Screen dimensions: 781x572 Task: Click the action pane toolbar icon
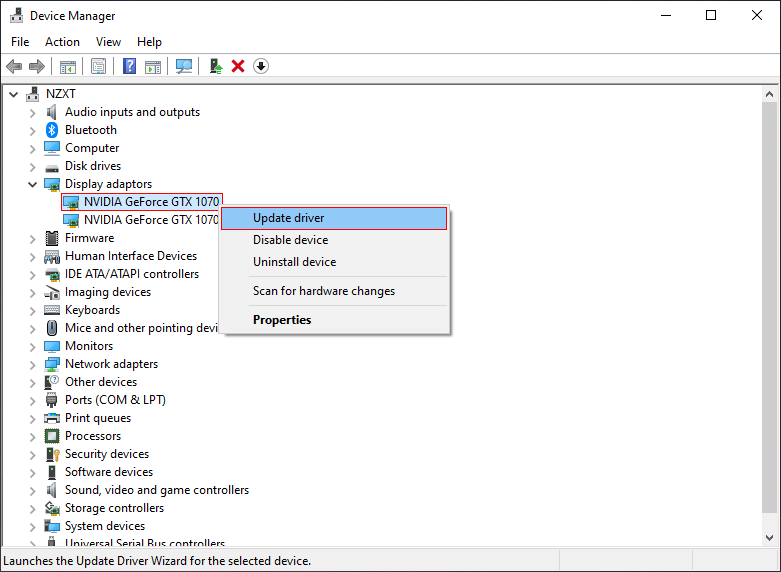click(153, 66)
